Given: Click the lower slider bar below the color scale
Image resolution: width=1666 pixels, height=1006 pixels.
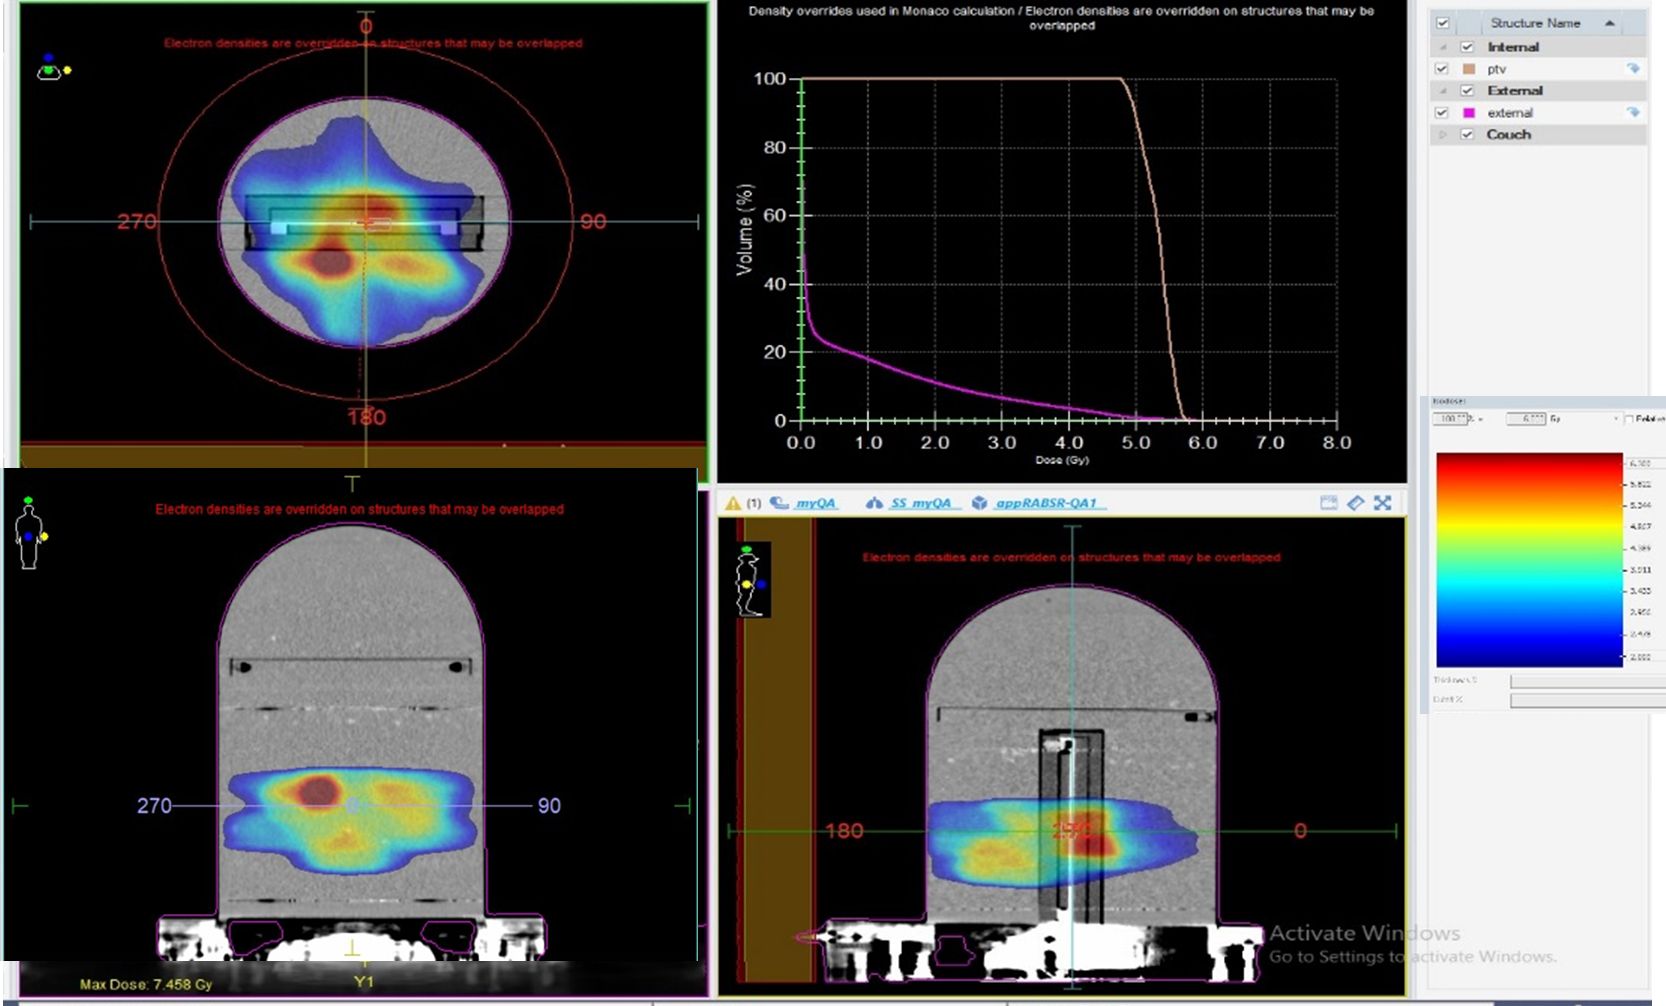Looking at the screenshot, I should pyautogui.click(x=1588, y=700).
